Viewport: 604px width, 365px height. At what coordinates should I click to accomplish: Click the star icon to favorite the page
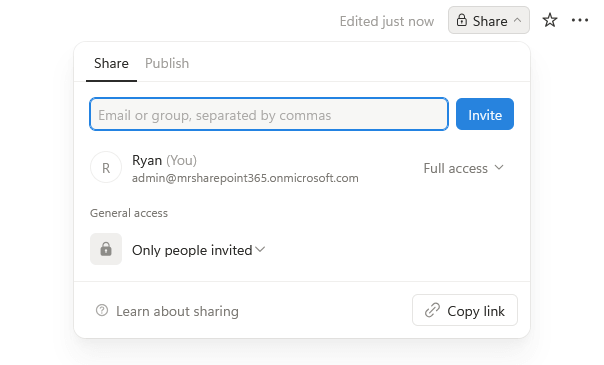550,20
